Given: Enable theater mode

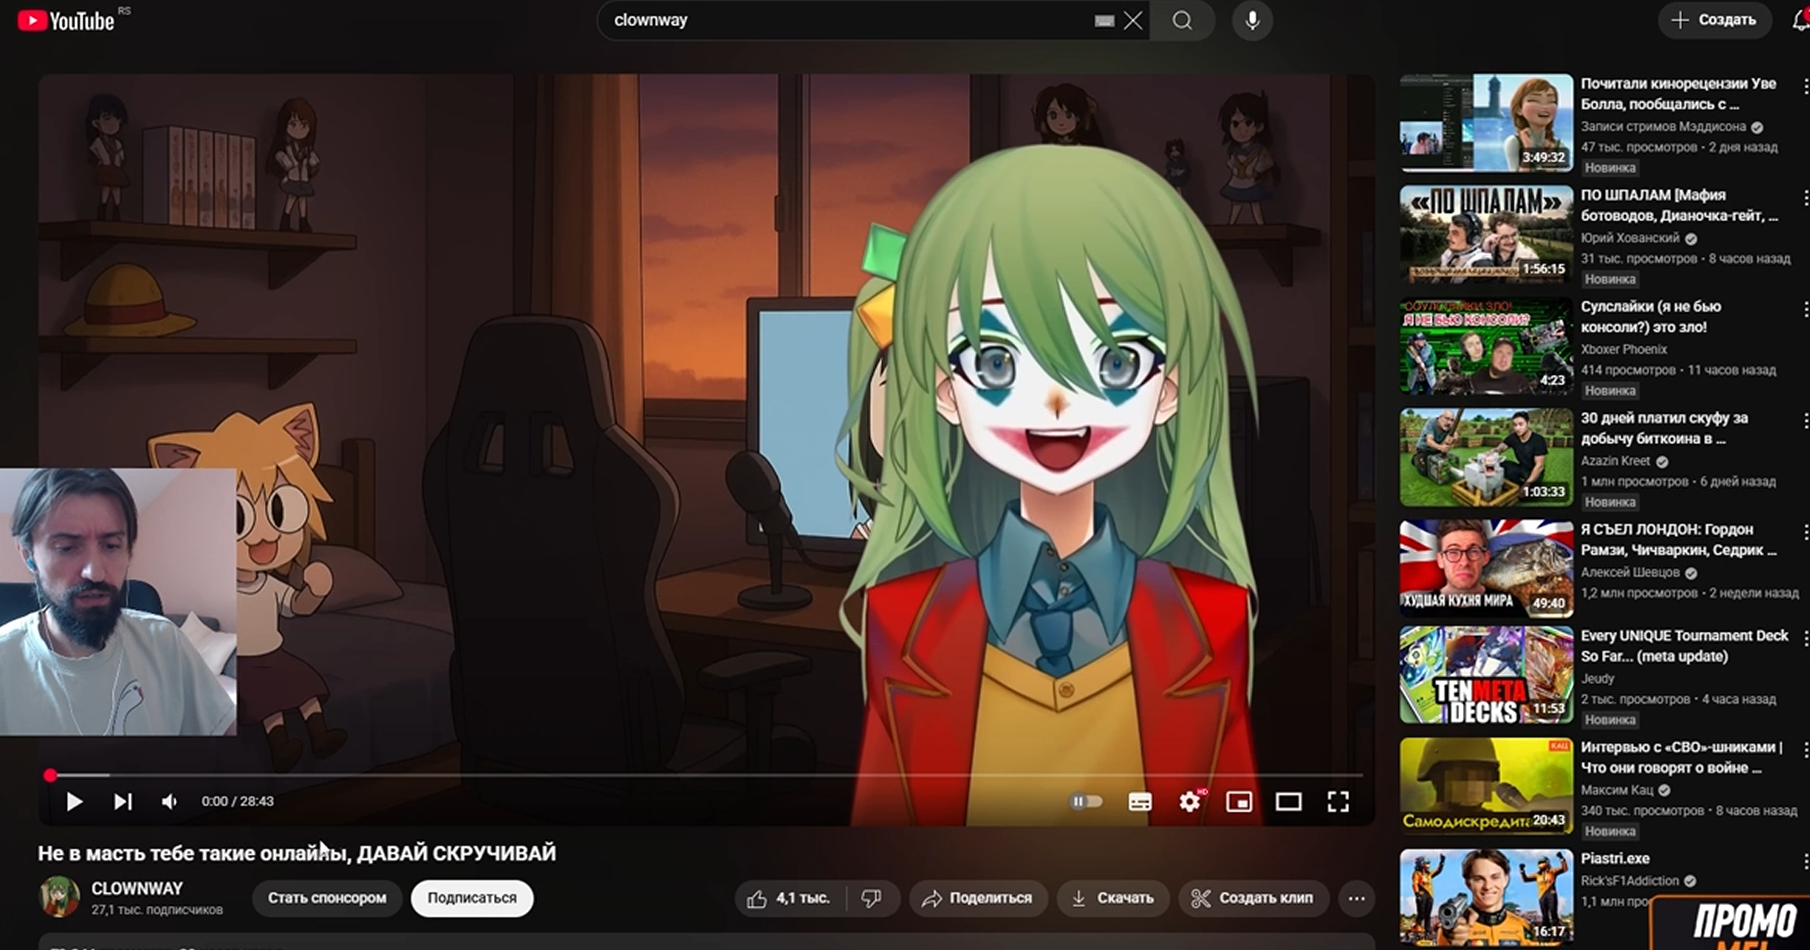Looking at the screenshot, I should coord(1288,801).
